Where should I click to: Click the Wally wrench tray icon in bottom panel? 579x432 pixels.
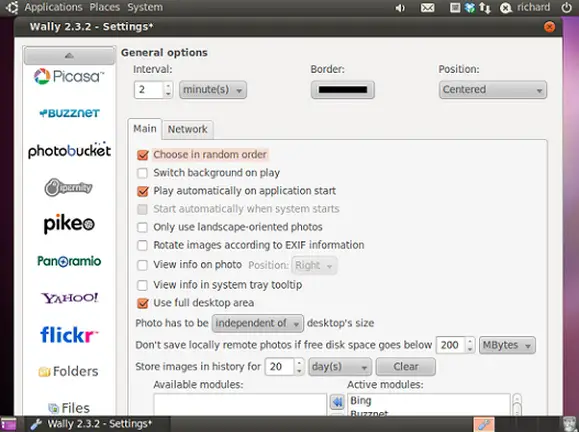(x=484, y=424)
